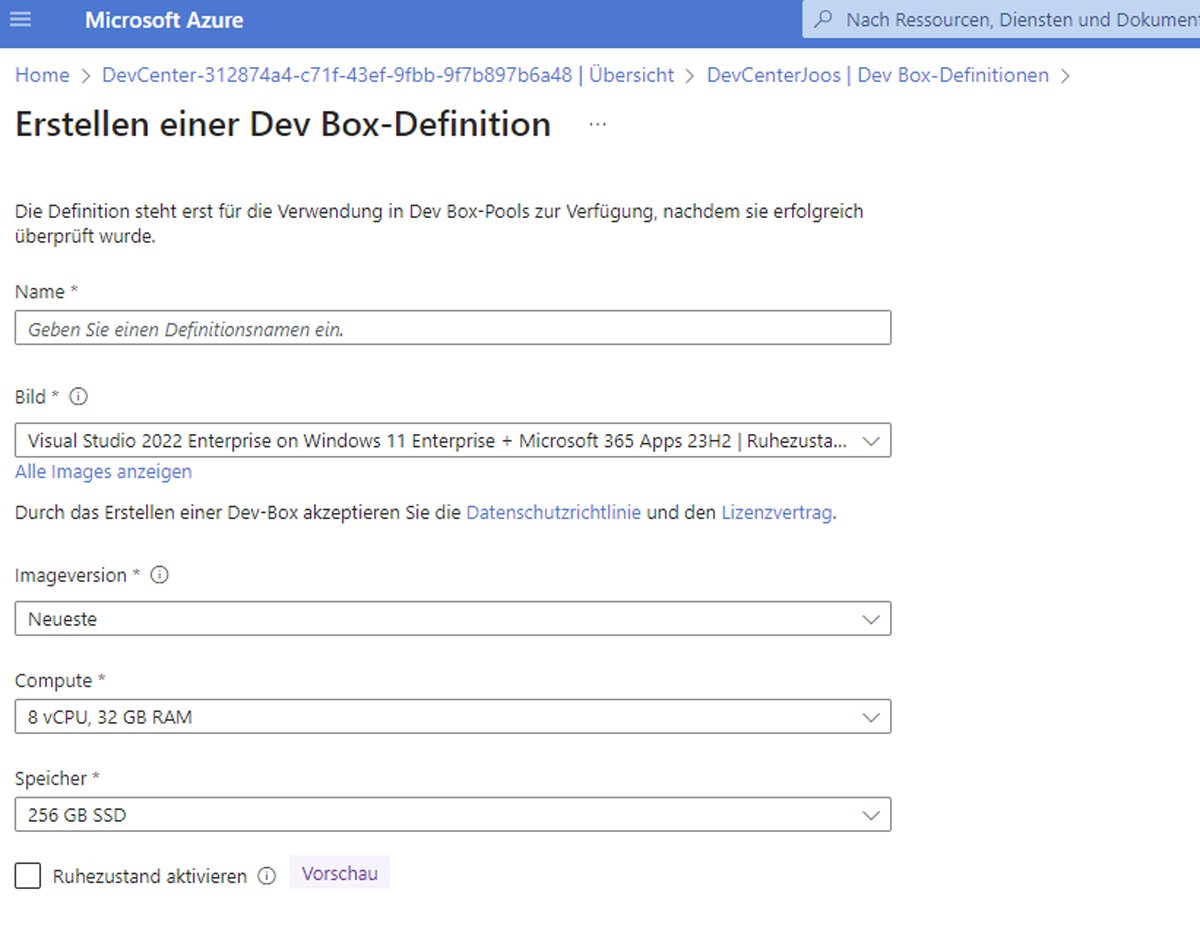Click the Name definition input field

coord(452,327)
